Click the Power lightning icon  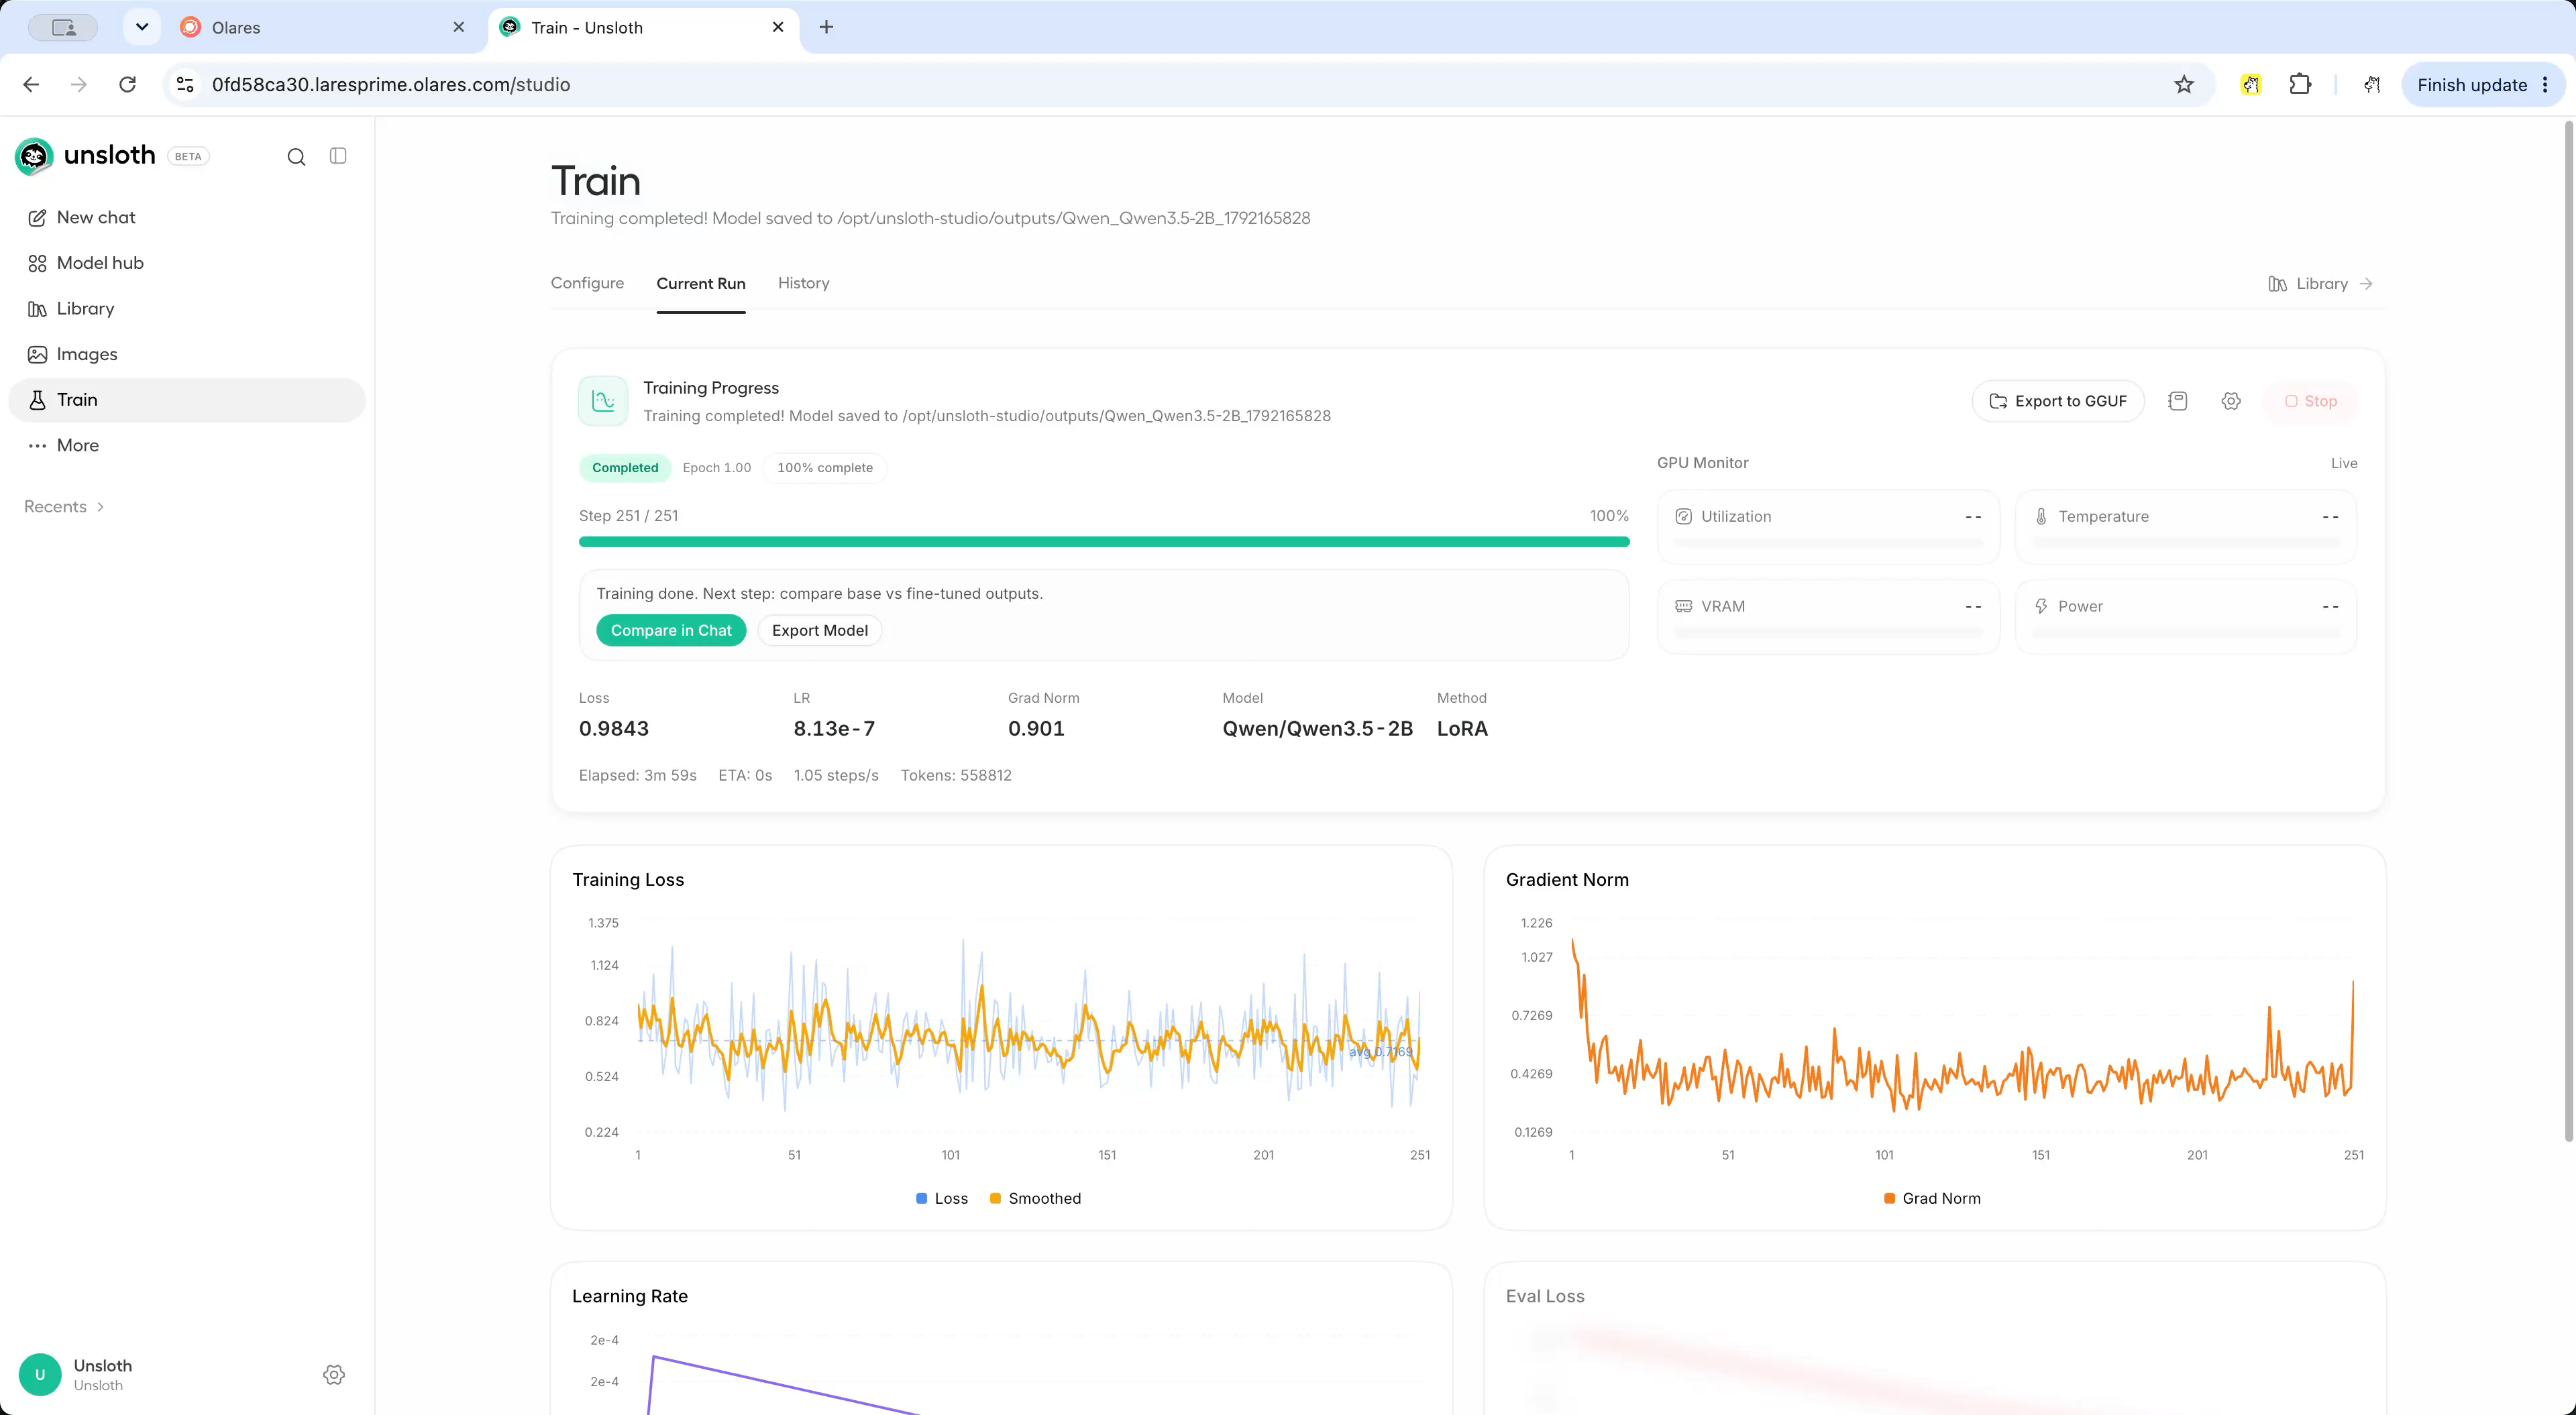(2041, 607)
